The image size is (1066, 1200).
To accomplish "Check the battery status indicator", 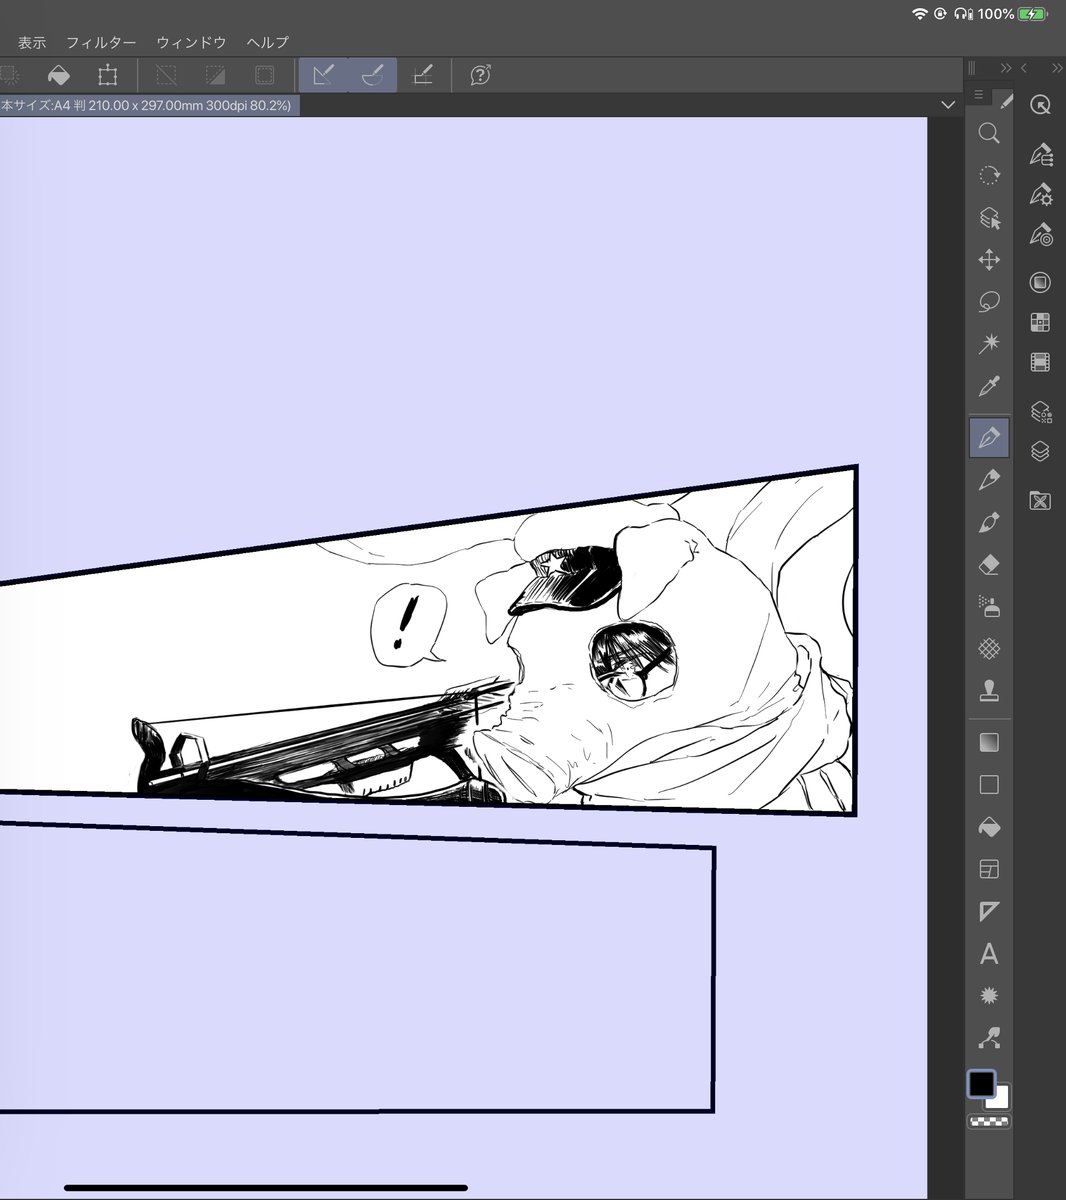I will click(1031, 14).
